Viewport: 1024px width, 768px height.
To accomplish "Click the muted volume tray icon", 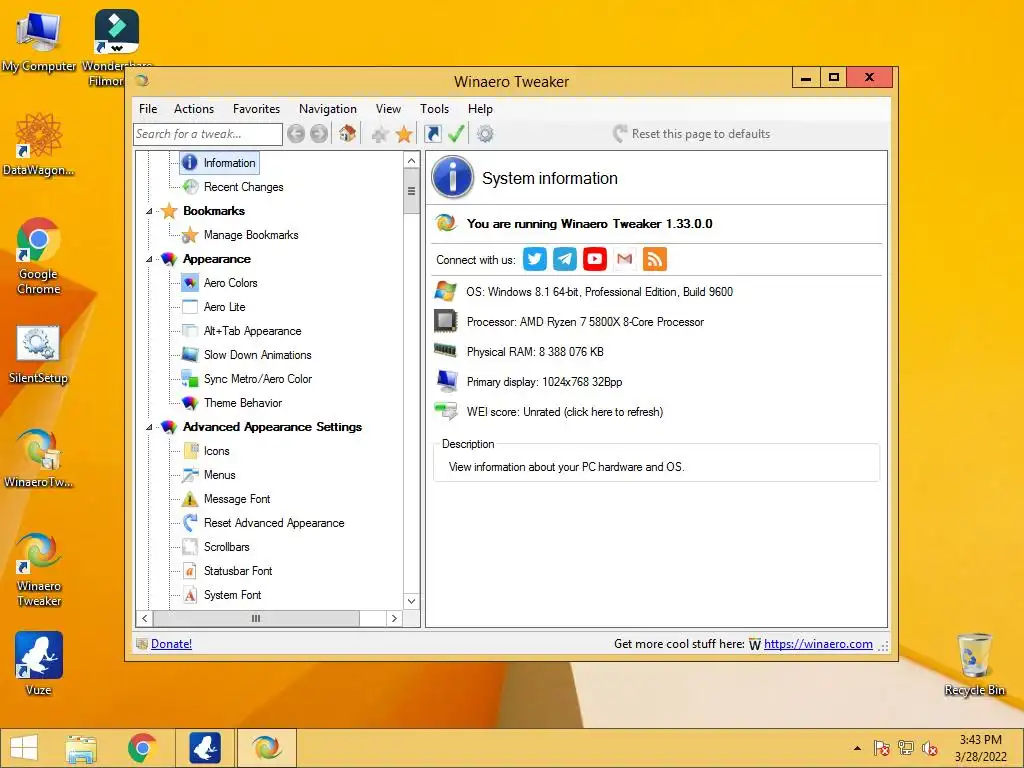I will pos(929,748).
